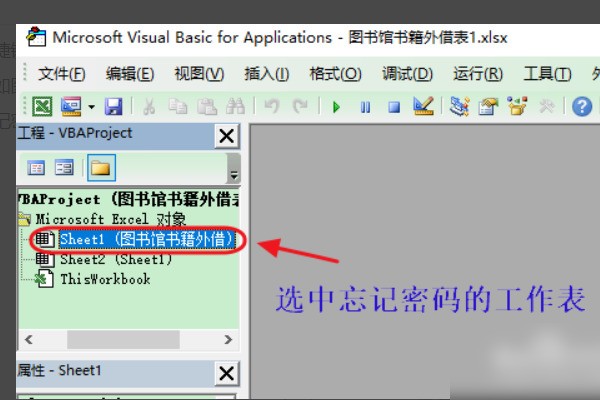Viewport: 600px width, 400px height.
Task: Click View Object icon in project panel
Action: pyautogui.click(x=64, y=168)
